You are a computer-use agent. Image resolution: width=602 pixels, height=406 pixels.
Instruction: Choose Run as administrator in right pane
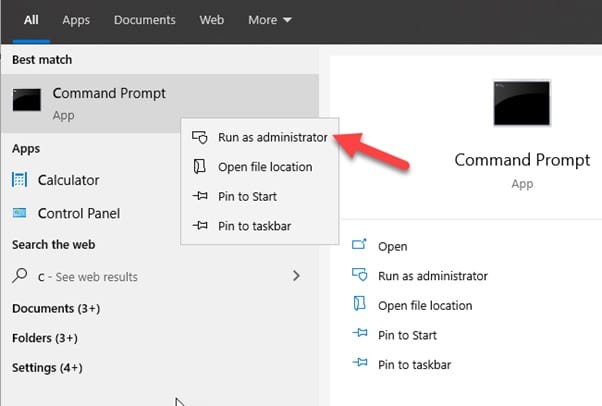point(433,276)
